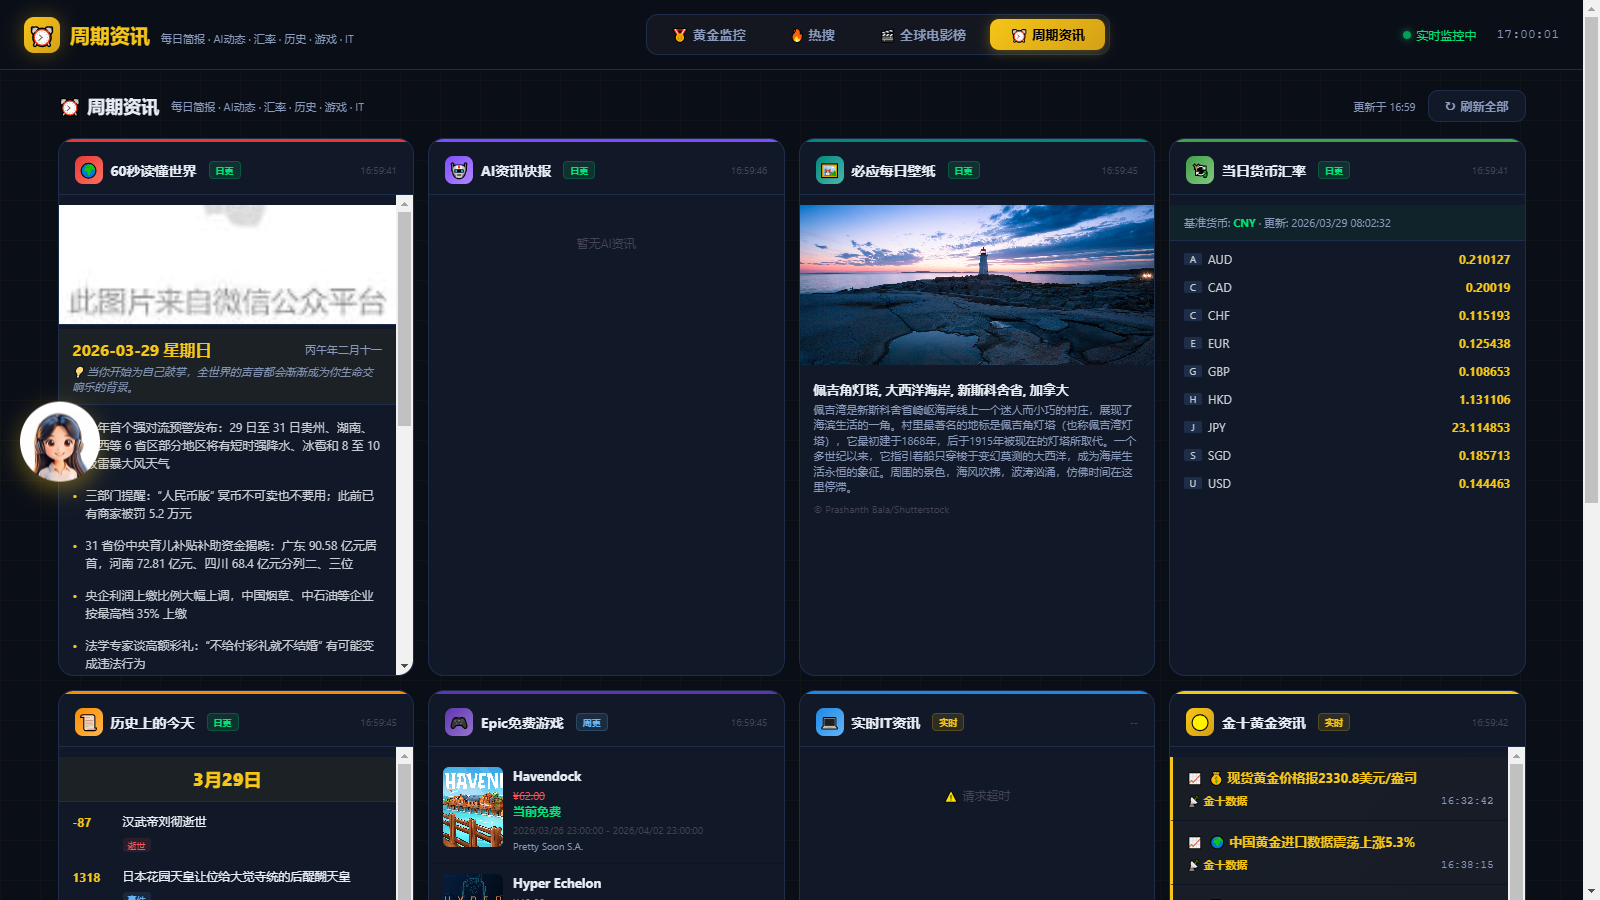Click the 必应每日壁纸 picture icon

(x=830, y=170)
